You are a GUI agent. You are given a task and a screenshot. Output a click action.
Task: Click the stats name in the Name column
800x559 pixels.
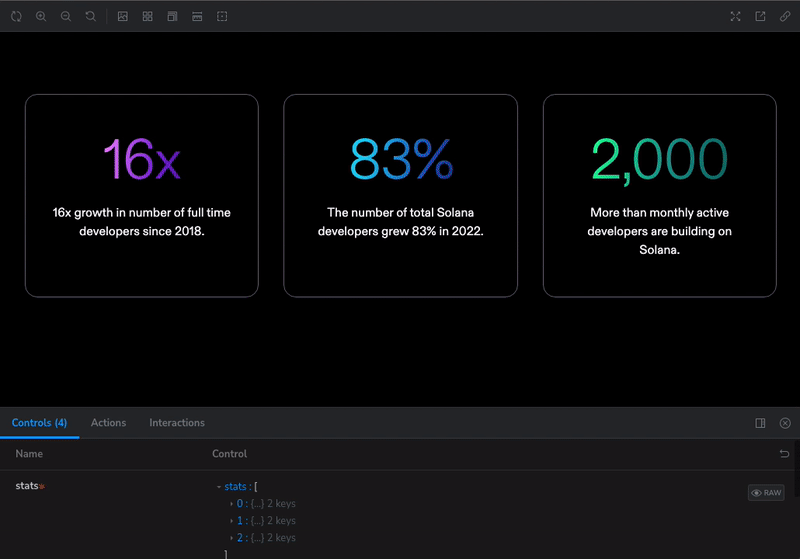(x=27, y=486)
